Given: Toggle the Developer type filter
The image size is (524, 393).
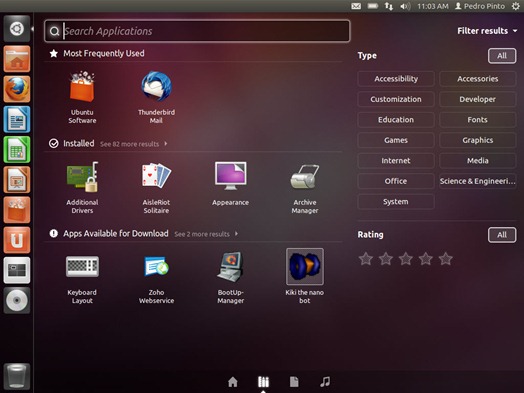Looking at the screenshot, I should tap(478, 99).
